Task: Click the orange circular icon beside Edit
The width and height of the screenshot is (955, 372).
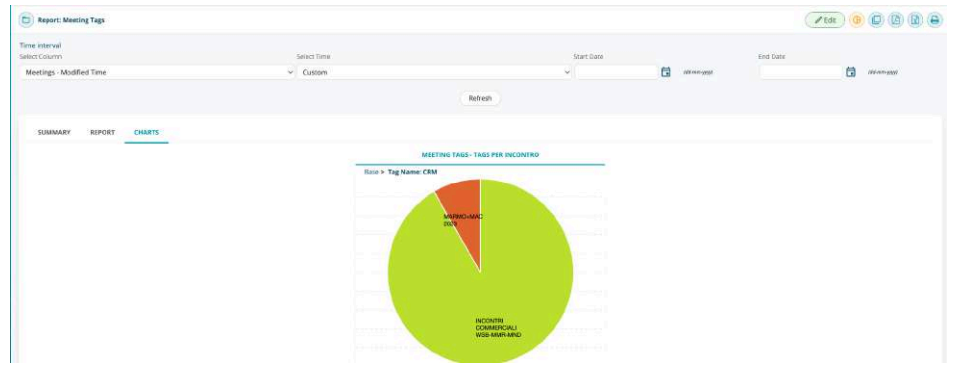Action: (x=856, y=20)
